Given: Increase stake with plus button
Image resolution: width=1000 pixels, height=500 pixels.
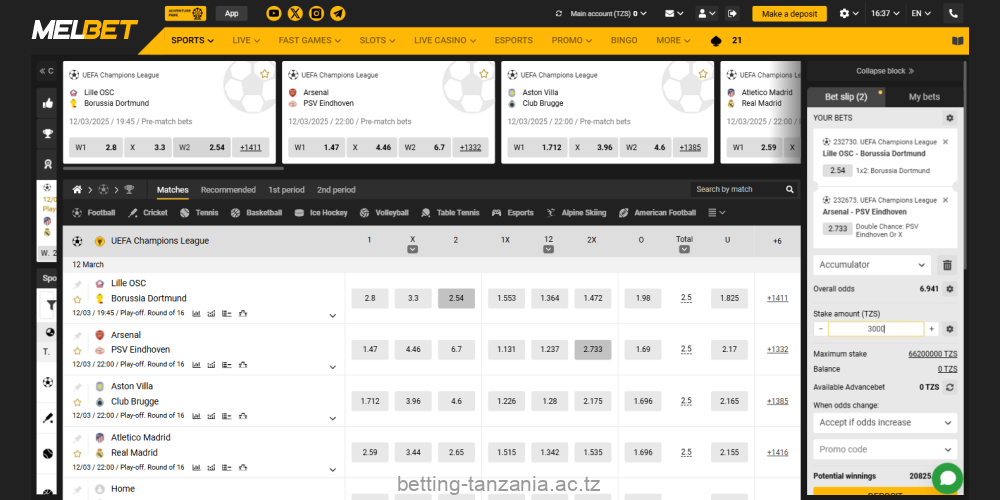Looking at the screenshot, I should click(x=932, y=329).
